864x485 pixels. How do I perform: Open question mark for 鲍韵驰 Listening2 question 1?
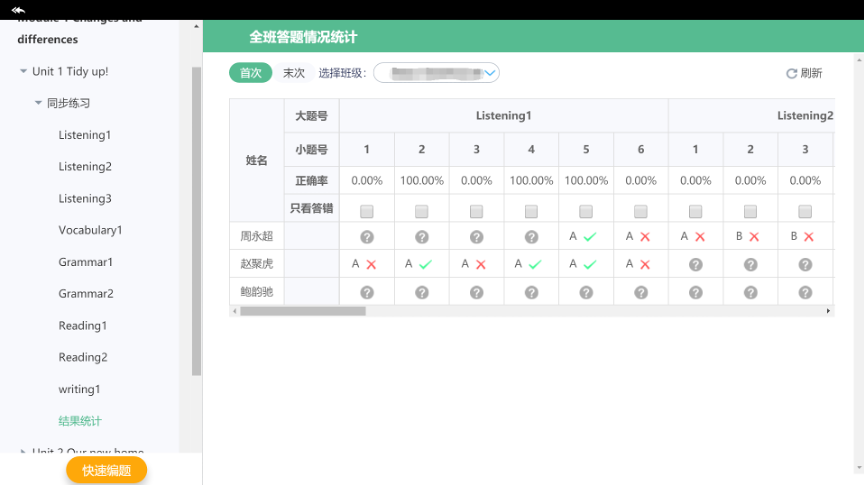696,292
